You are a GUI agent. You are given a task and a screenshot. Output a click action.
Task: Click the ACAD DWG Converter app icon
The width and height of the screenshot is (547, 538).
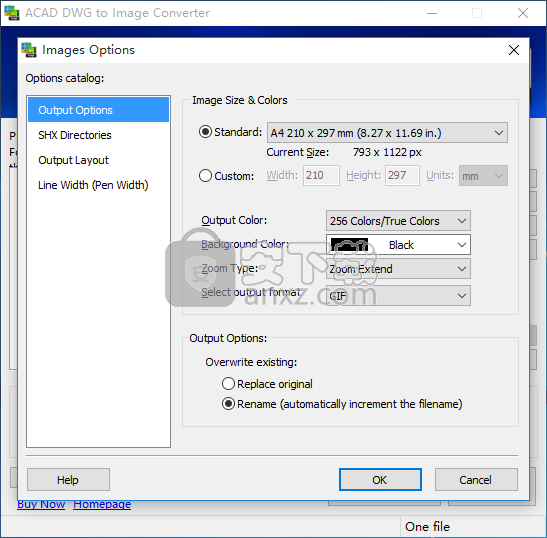pyautogui.click(x=12, y=13)
